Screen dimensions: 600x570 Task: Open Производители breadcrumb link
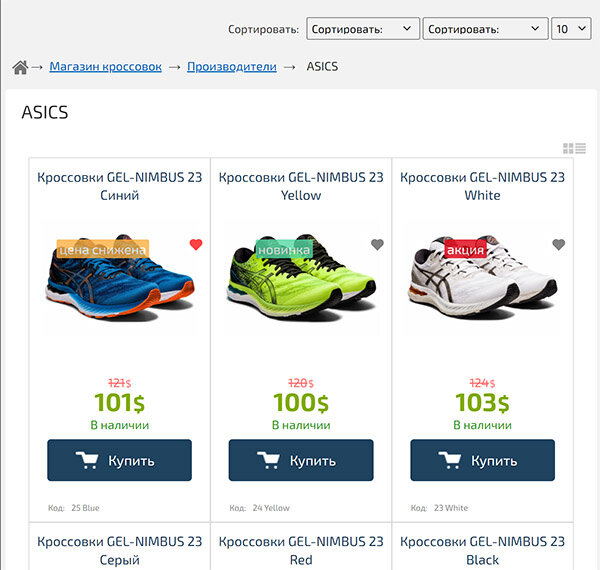click(x=231, y=67)
